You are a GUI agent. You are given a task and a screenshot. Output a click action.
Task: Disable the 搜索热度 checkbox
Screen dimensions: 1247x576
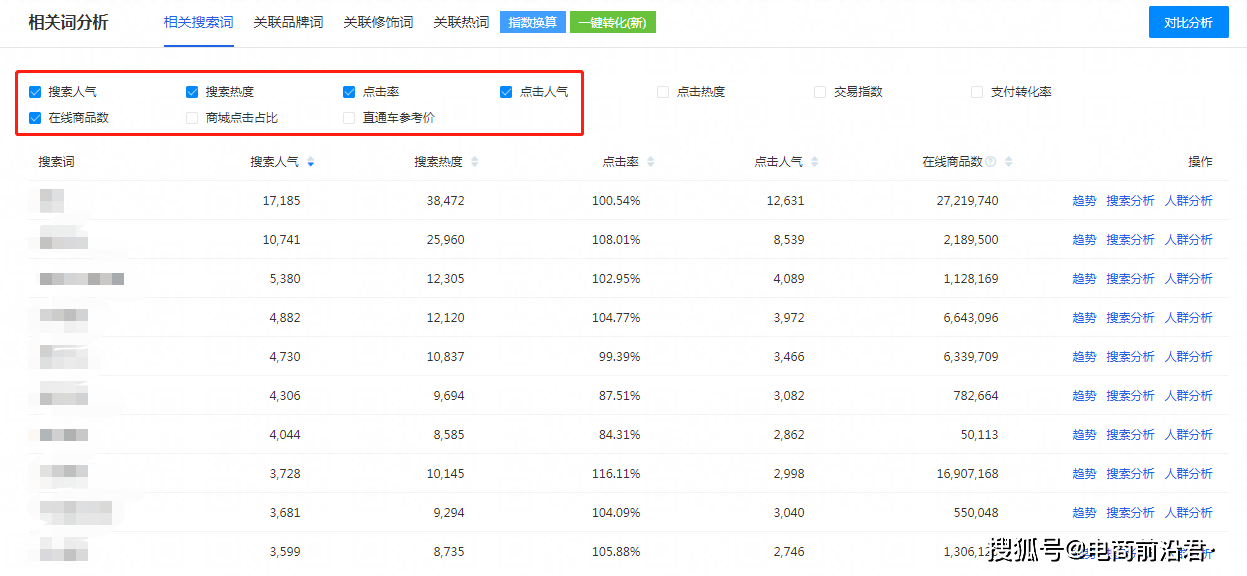pos(191,91)
